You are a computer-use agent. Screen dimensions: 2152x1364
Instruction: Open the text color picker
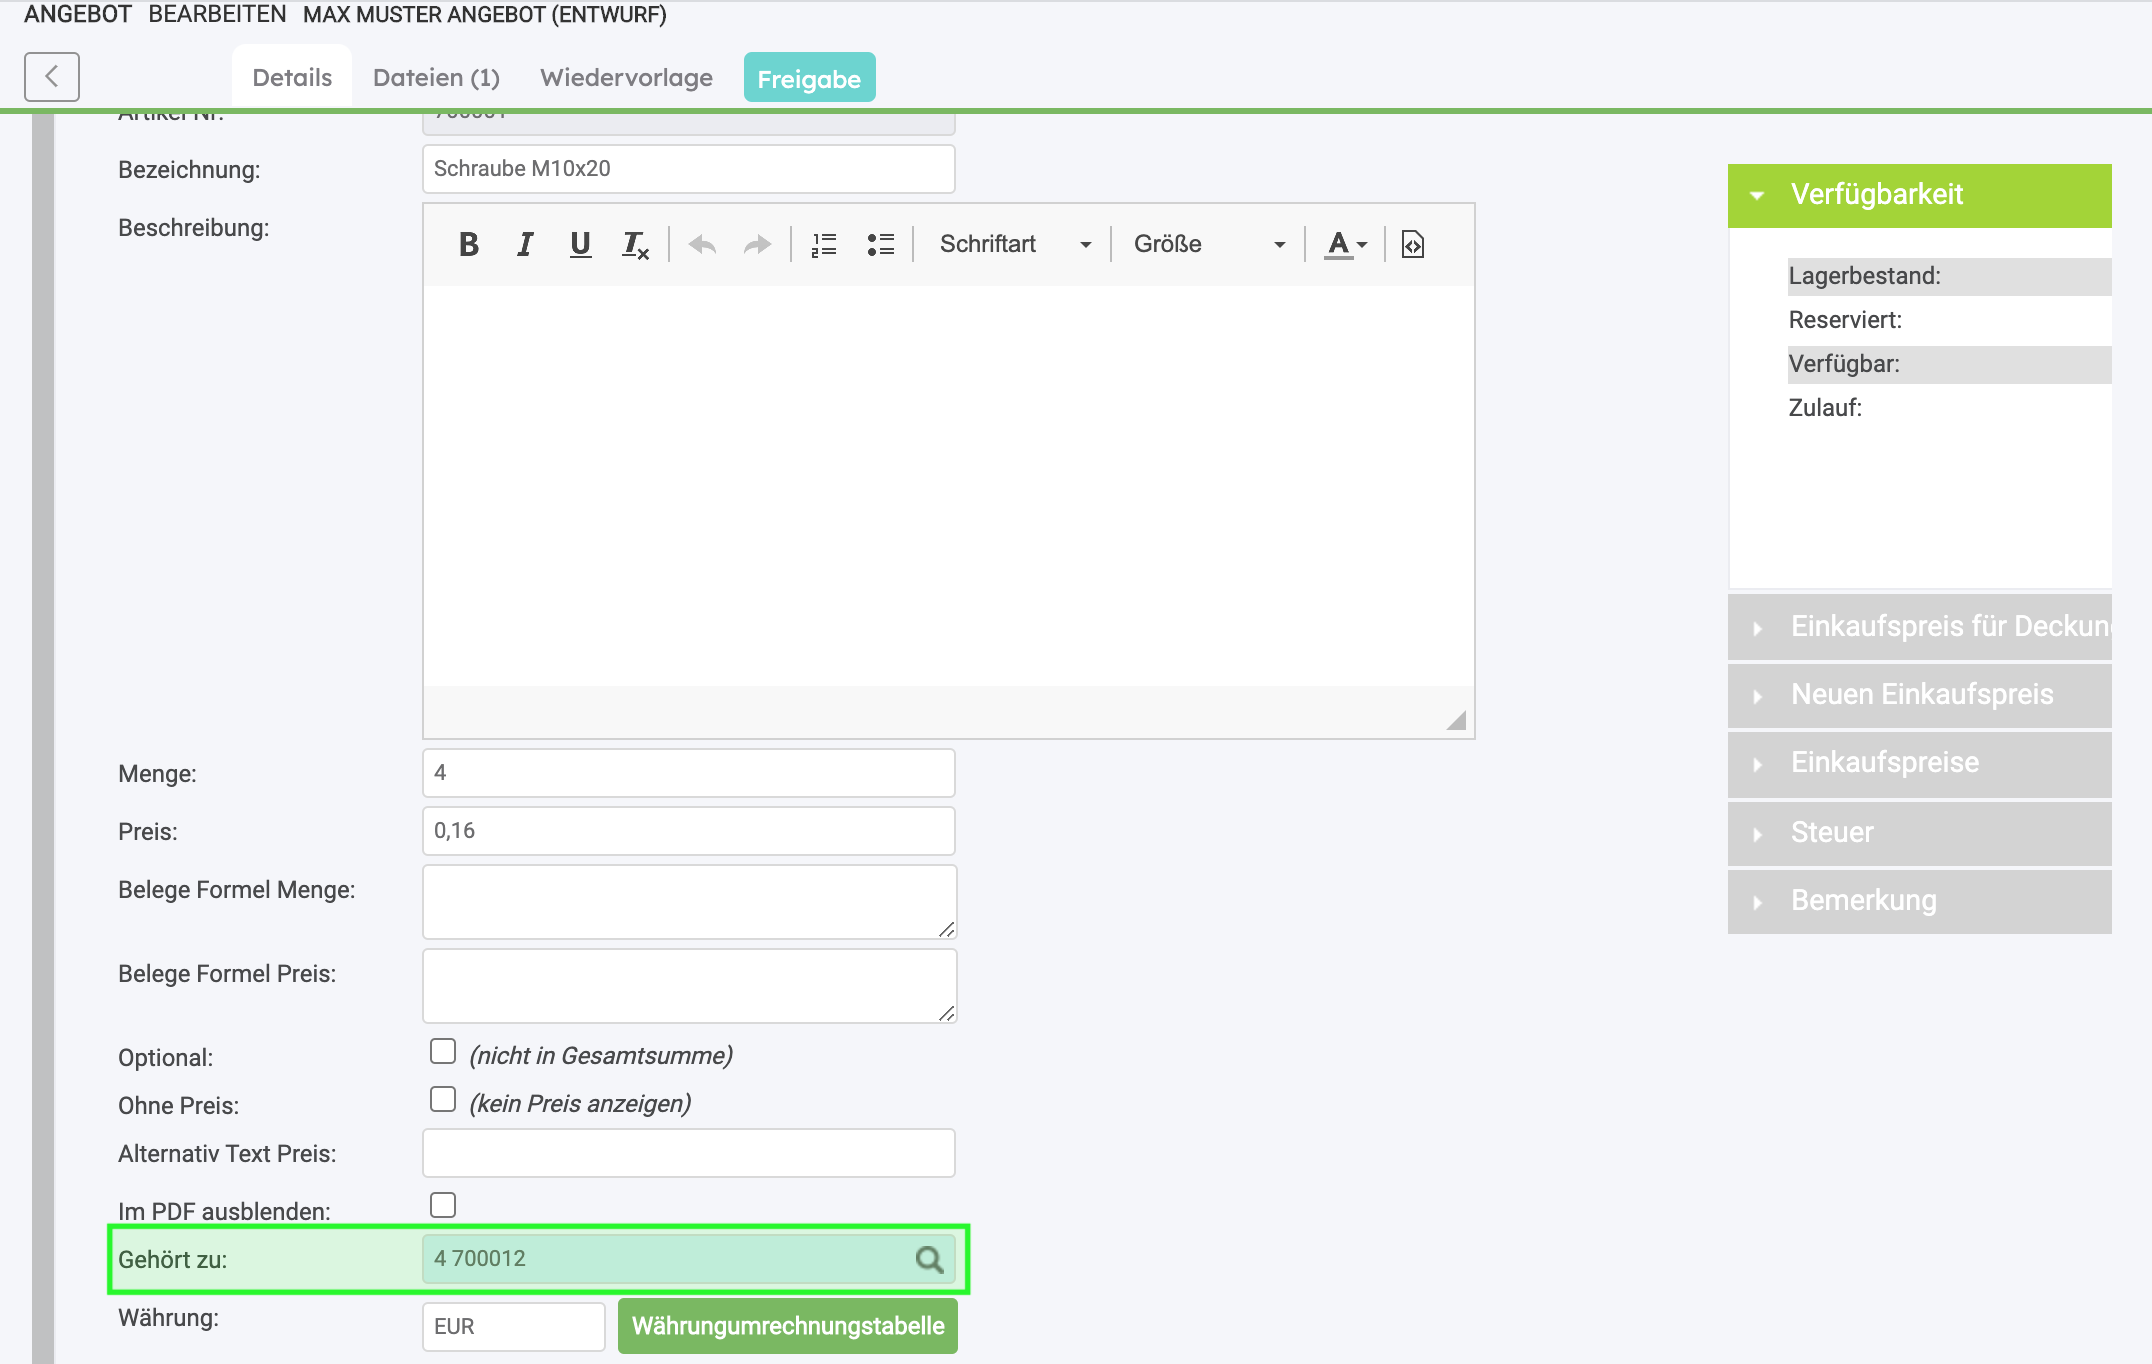(1345, 244)
